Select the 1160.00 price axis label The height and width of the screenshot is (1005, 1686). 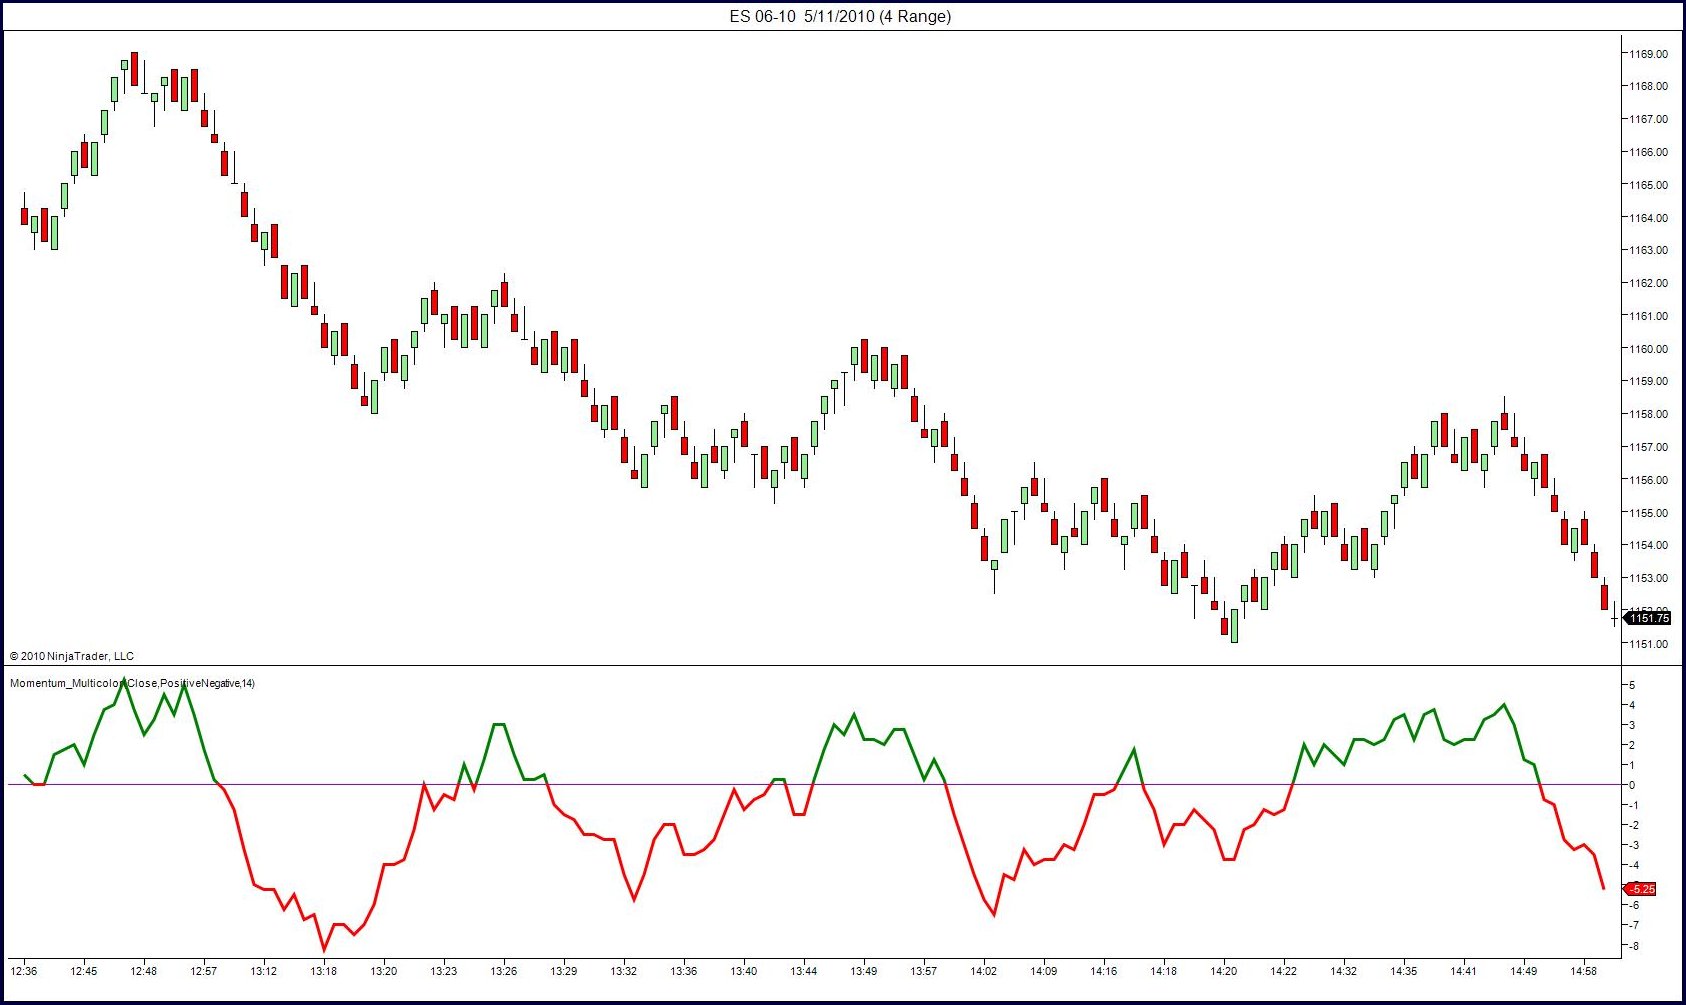coord(1648,349)
